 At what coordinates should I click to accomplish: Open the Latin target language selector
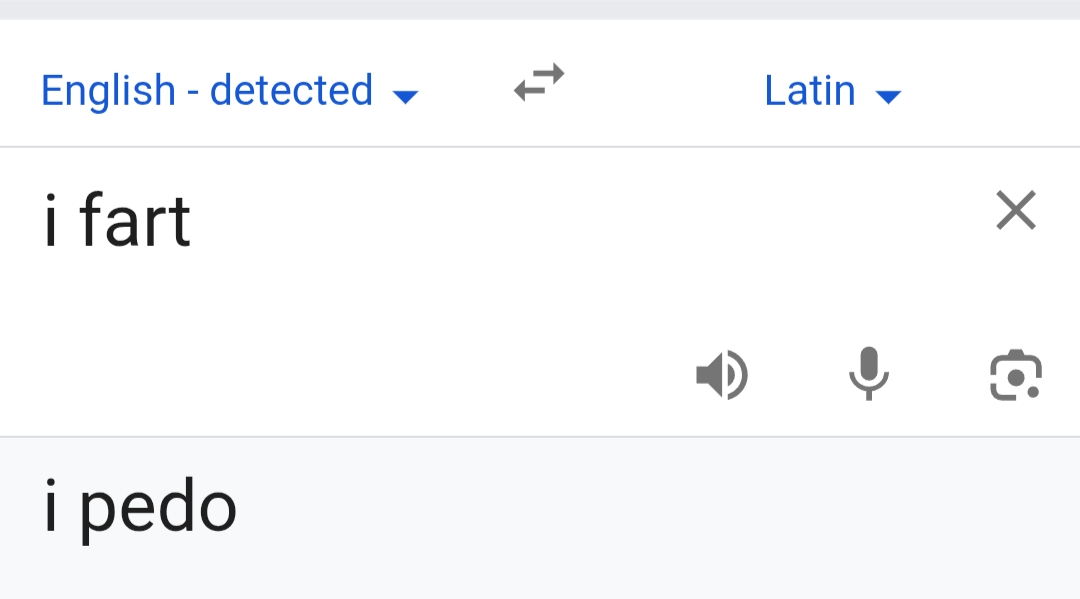click(810, 91)
